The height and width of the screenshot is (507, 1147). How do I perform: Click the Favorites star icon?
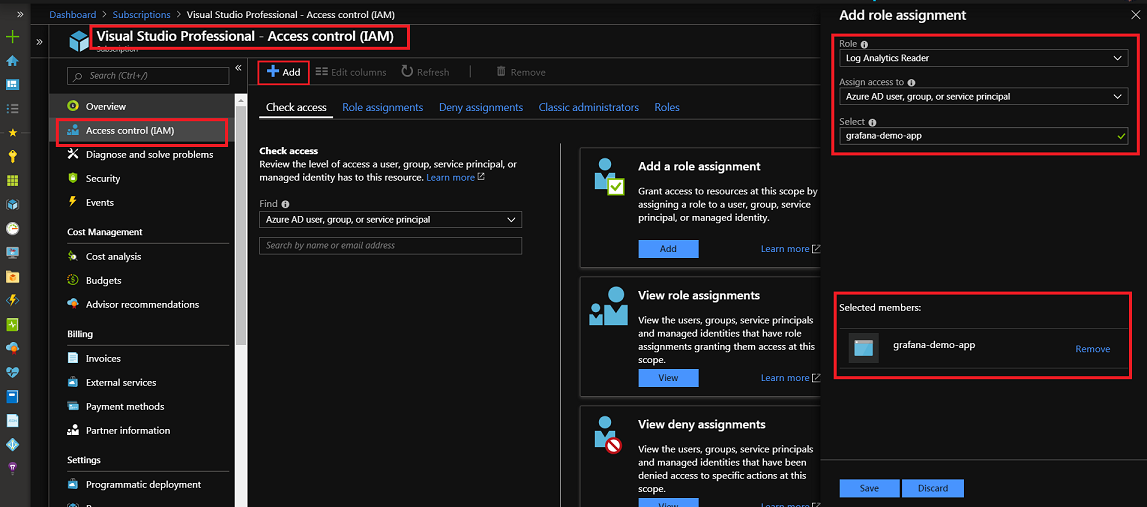click(x=12, y=132)
